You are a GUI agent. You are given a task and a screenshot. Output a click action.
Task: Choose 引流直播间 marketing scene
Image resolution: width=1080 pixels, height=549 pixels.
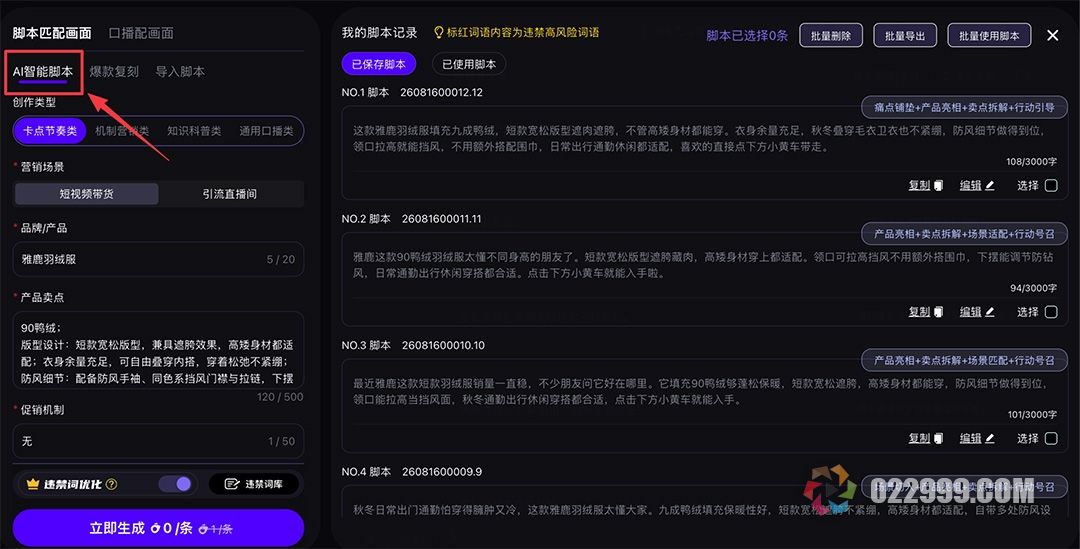point(230,194)
